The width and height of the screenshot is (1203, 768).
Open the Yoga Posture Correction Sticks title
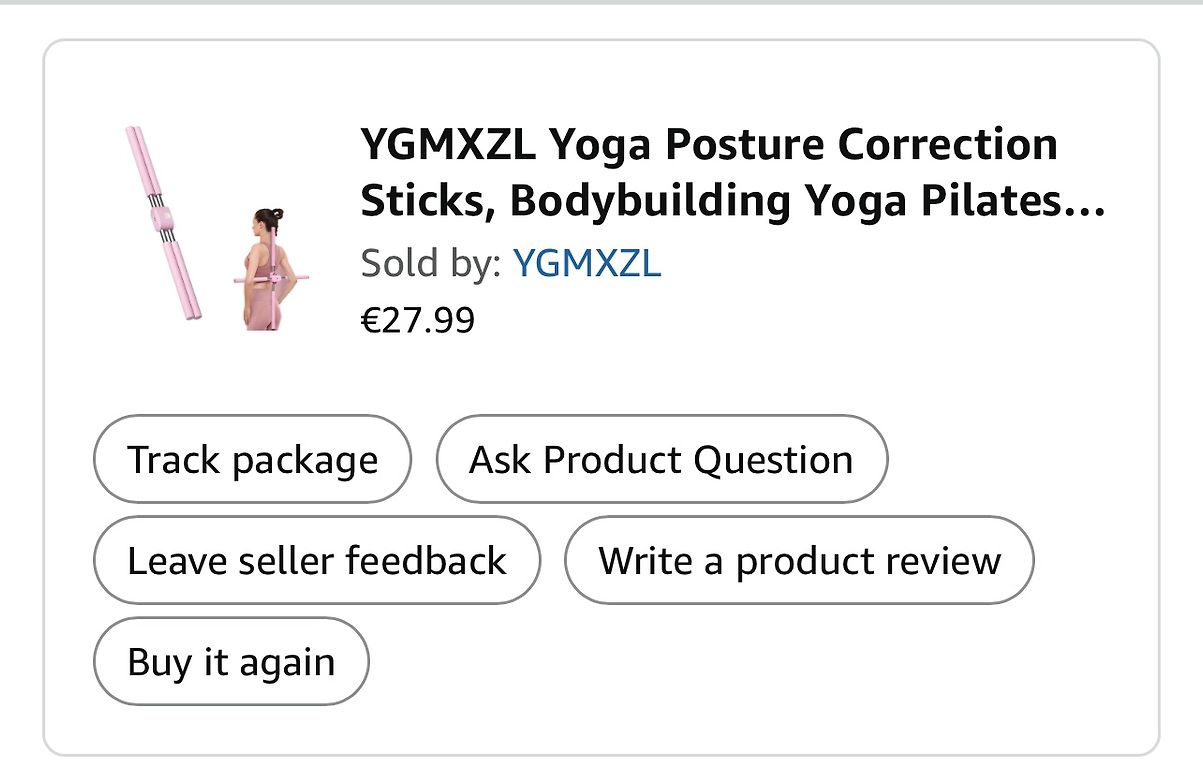coord(708,146)
